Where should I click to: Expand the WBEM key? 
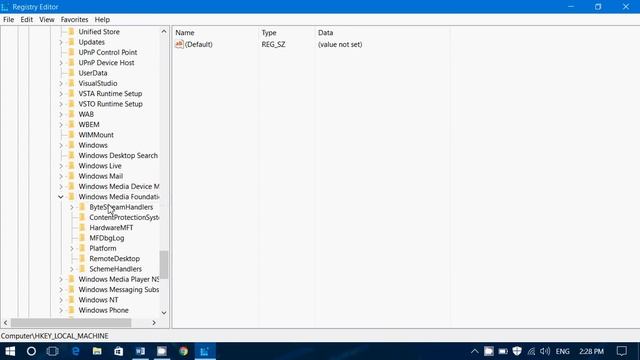coord(61,124)
